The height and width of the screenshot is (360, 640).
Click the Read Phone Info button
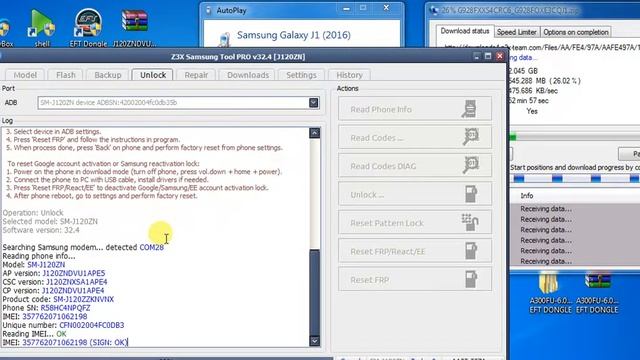pos(415,109)
